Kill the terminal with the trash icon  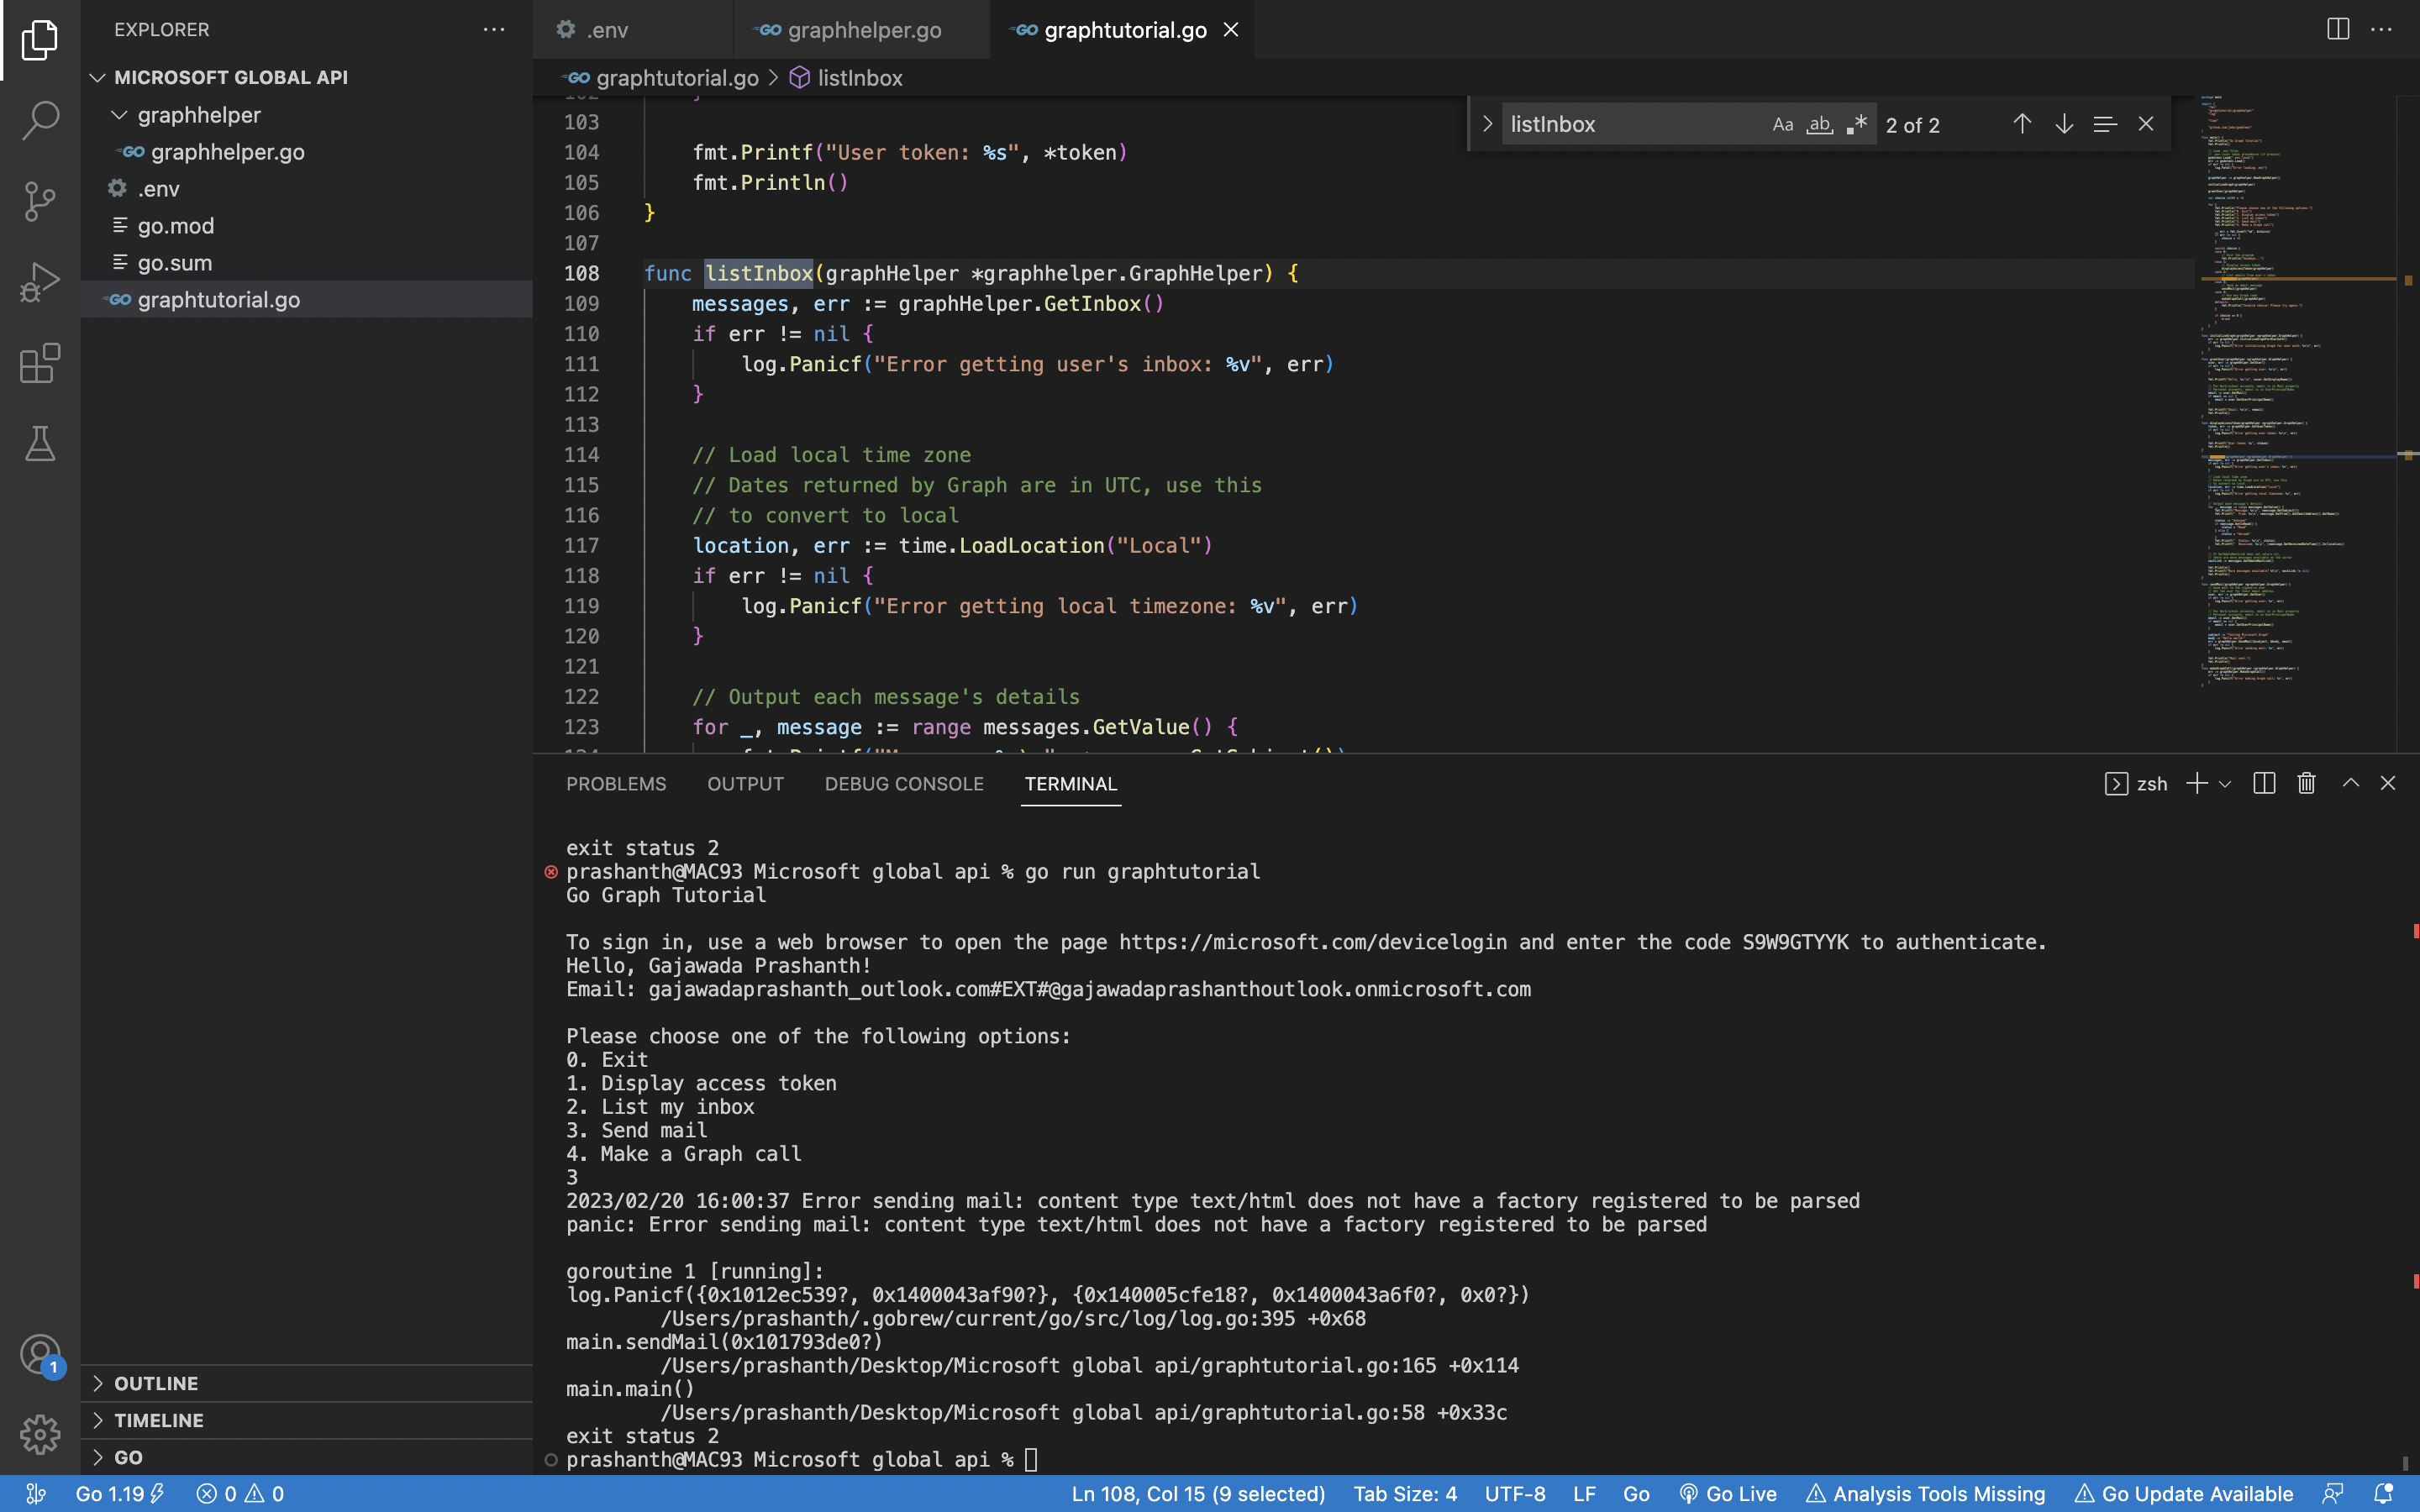pyautogui.click(x=2306, y=783)
